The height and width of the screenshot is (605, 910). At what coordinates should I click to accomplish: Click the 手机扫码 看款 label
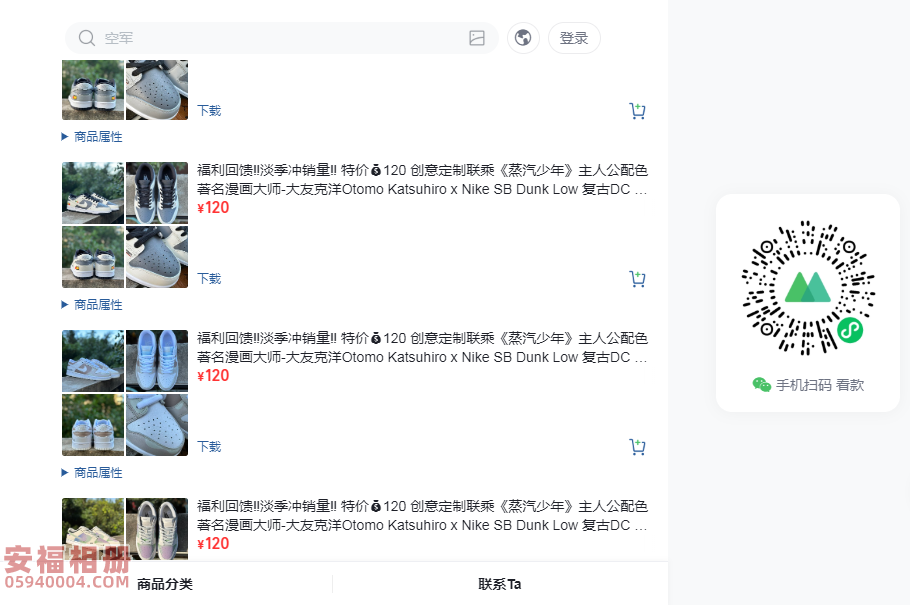820,385
